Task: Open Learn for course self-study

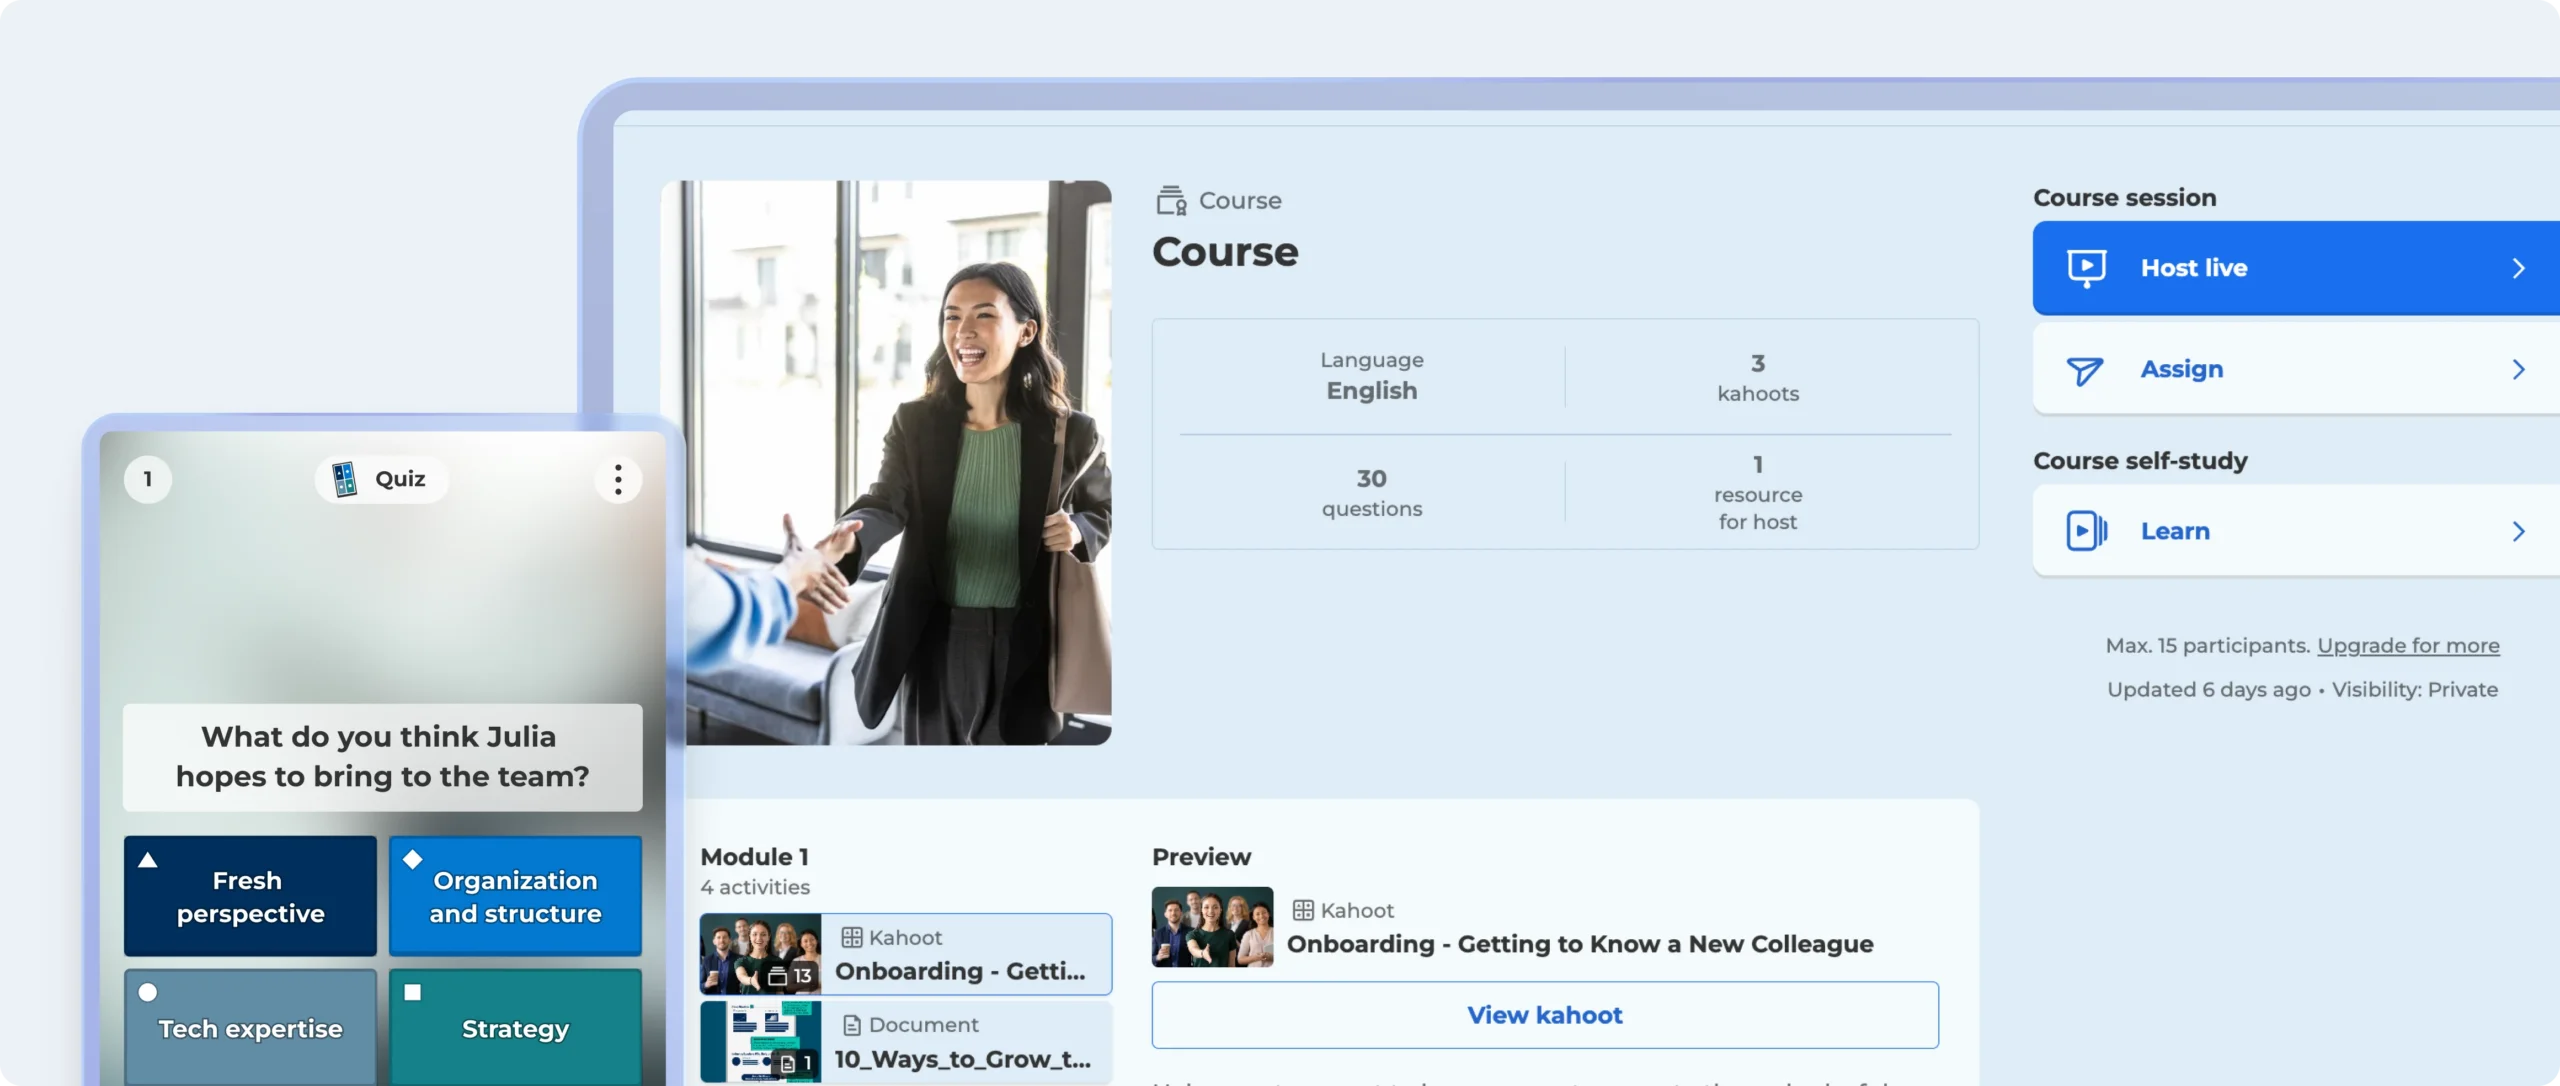Action: 2296,531
